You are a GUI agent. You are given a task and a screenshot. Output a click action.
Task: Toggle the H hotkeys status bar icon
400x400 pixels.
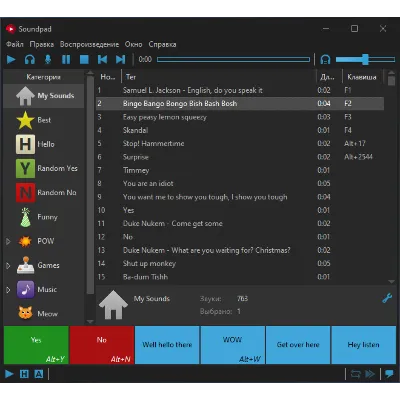24,374
